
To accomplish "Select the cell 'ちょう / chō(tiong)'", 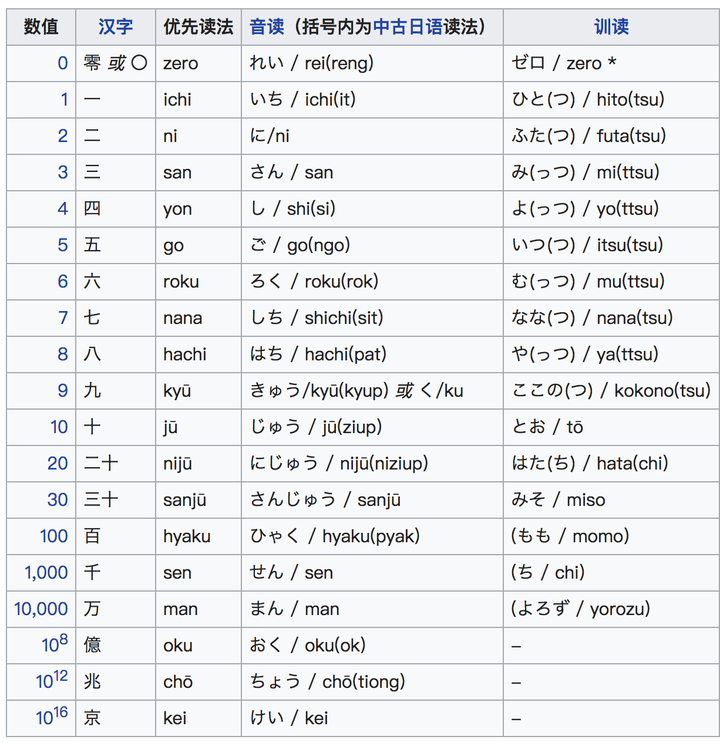I will coord(372,682).
